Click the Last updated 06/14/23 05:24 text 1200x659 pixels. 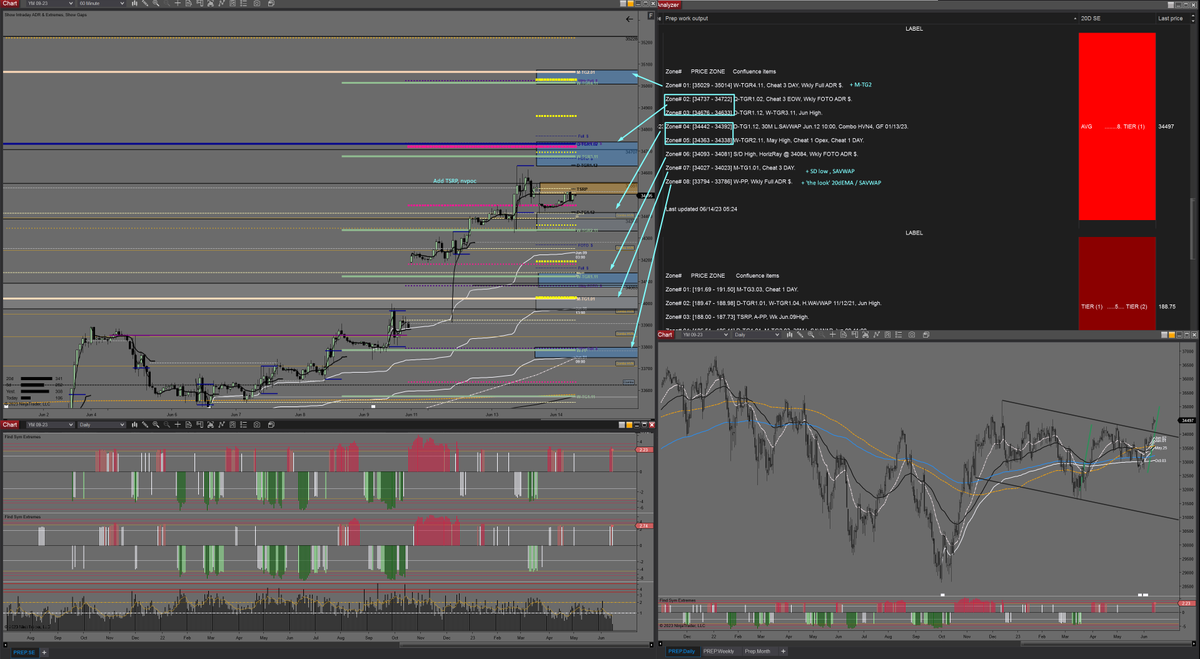tap(701, 209)
